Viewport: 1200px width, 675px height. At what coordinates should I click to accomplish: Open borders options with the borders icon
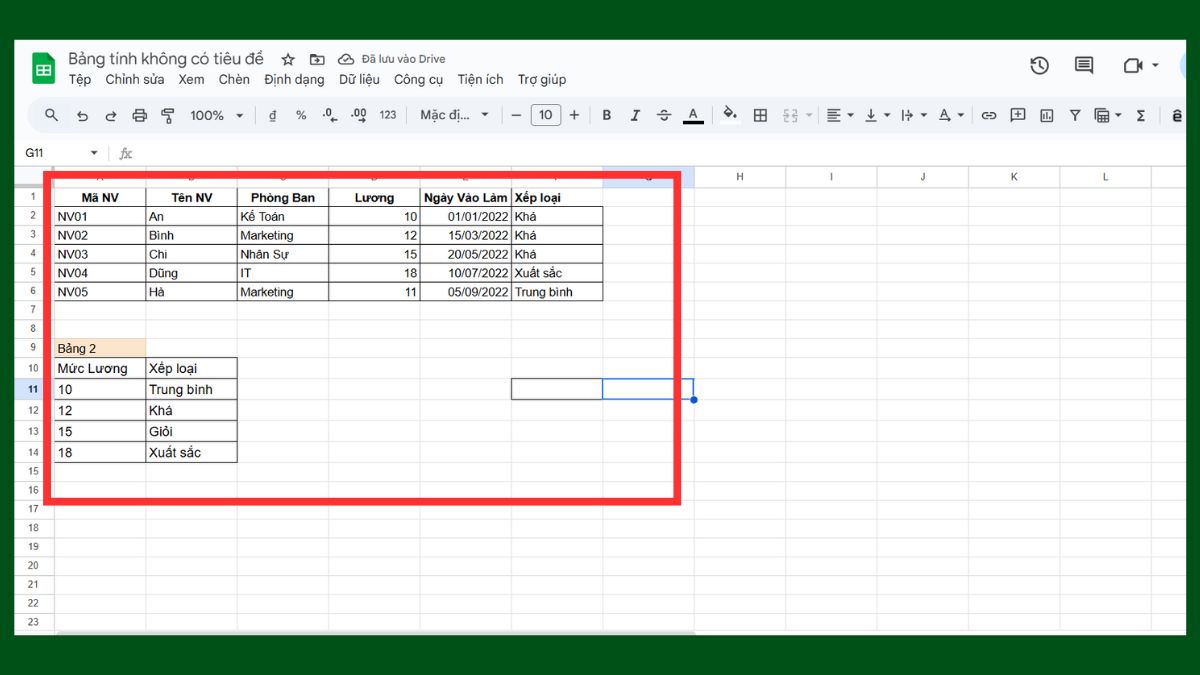pyautogui.click(x=759, y=114)
